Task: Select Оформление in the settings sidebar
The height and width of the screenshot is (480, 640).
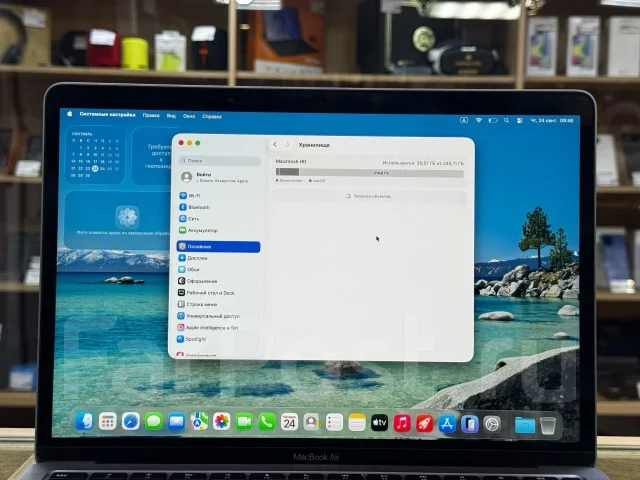Action: pyautogui.click(x=218, y=281)
